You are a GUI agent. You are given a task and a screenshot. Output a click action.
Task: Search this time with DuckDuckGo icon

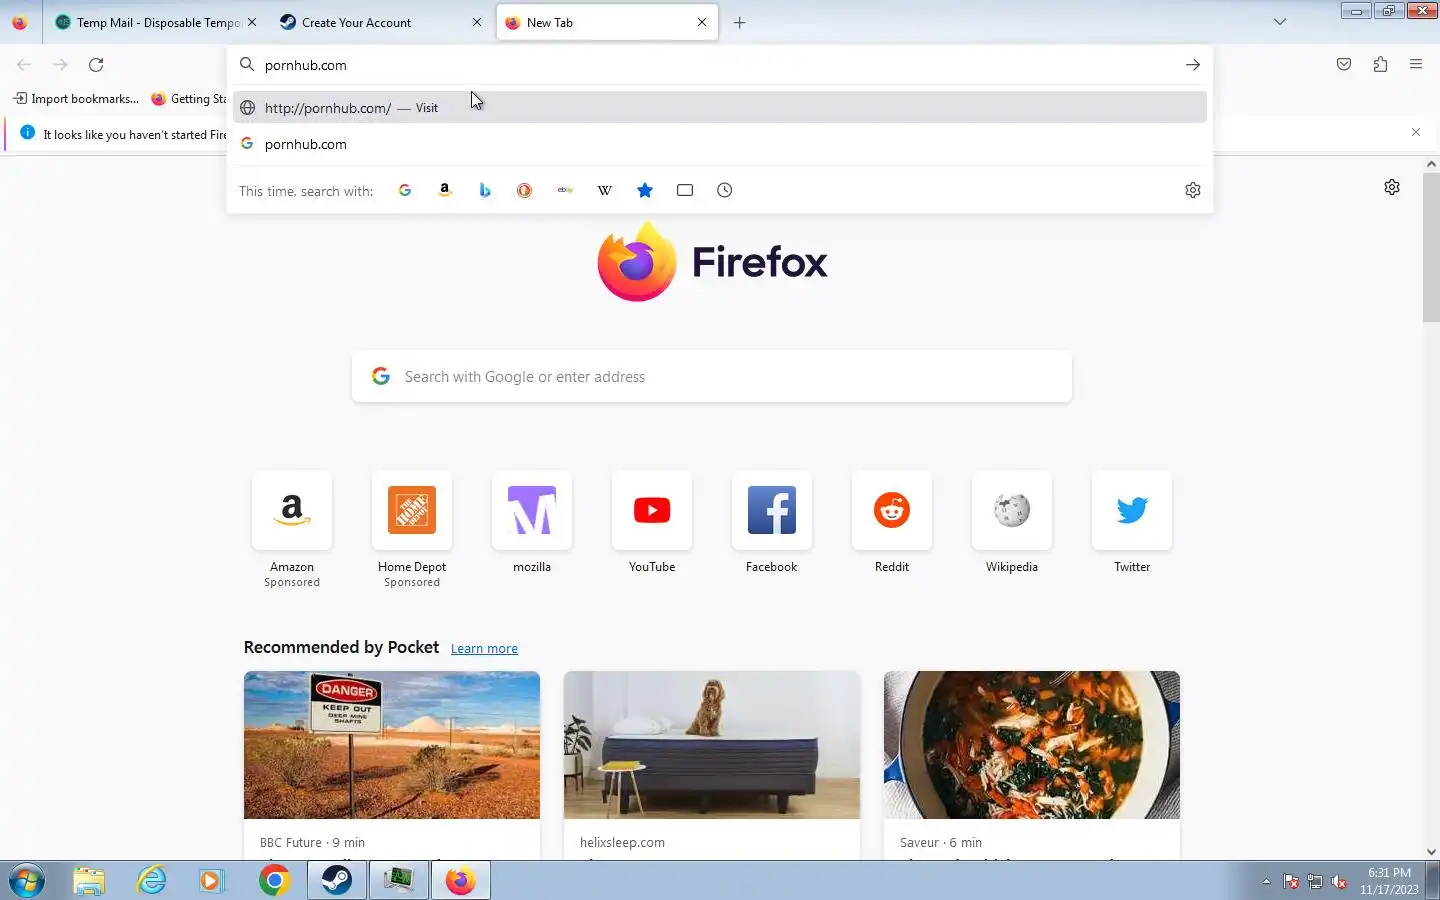pos(525,190)
